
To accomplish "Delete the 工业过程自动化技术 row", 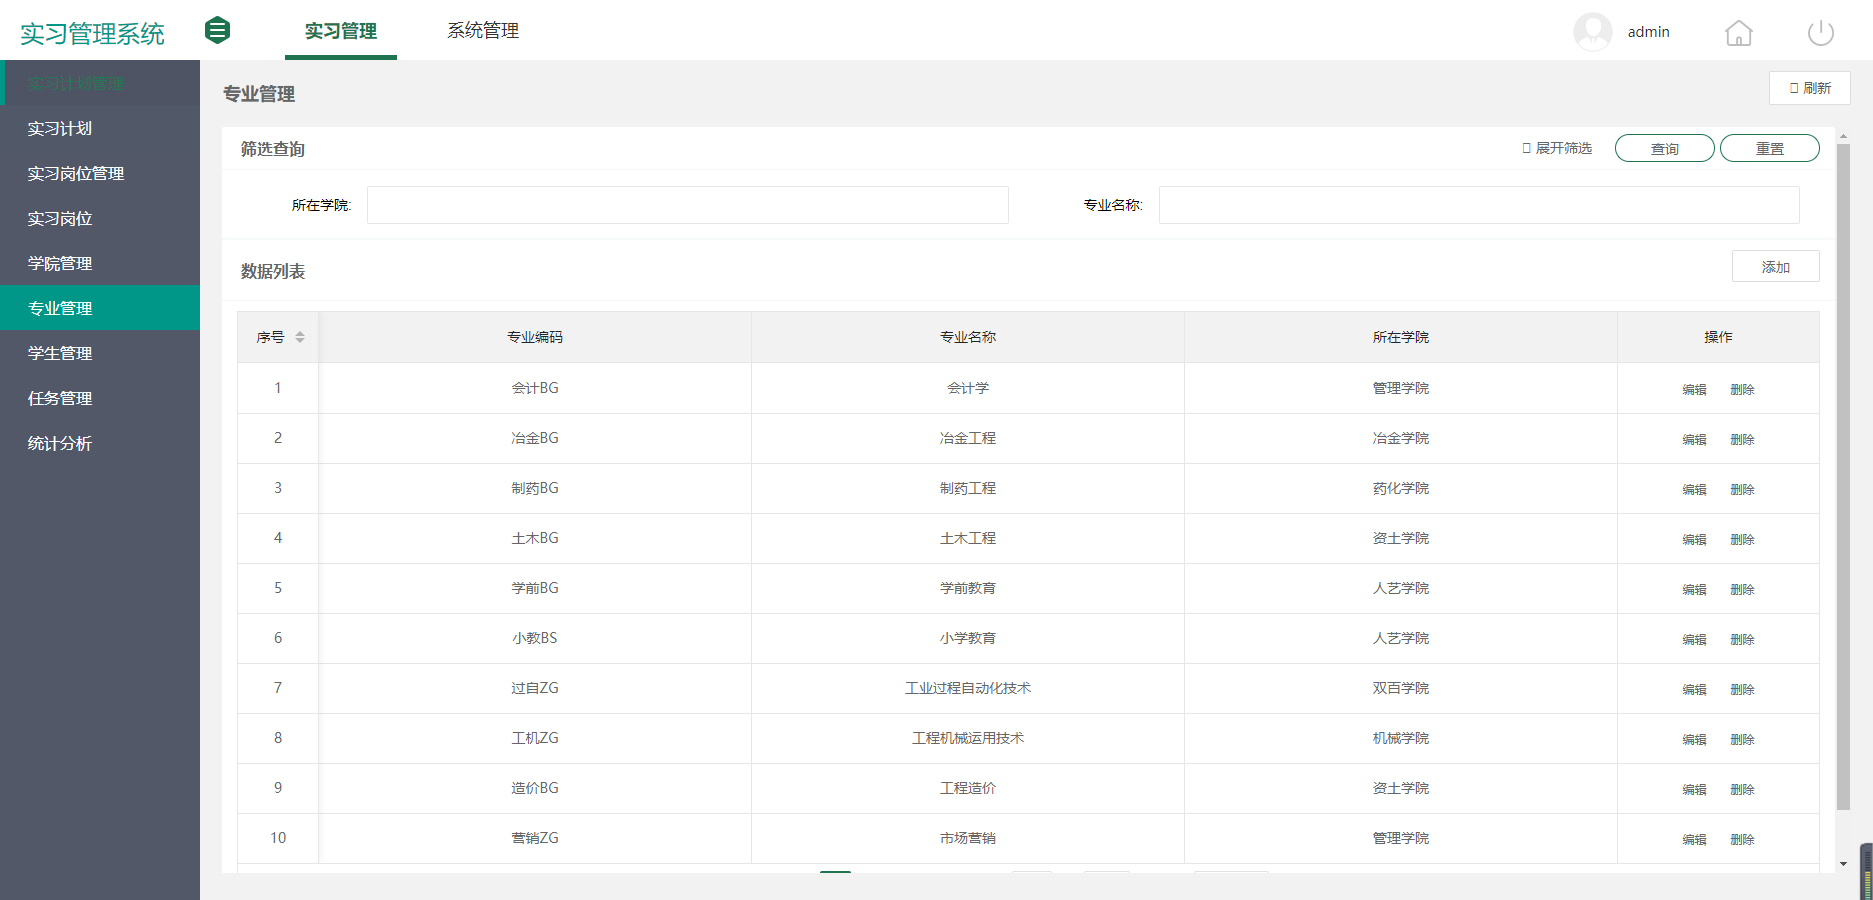I will [1742, 689].
